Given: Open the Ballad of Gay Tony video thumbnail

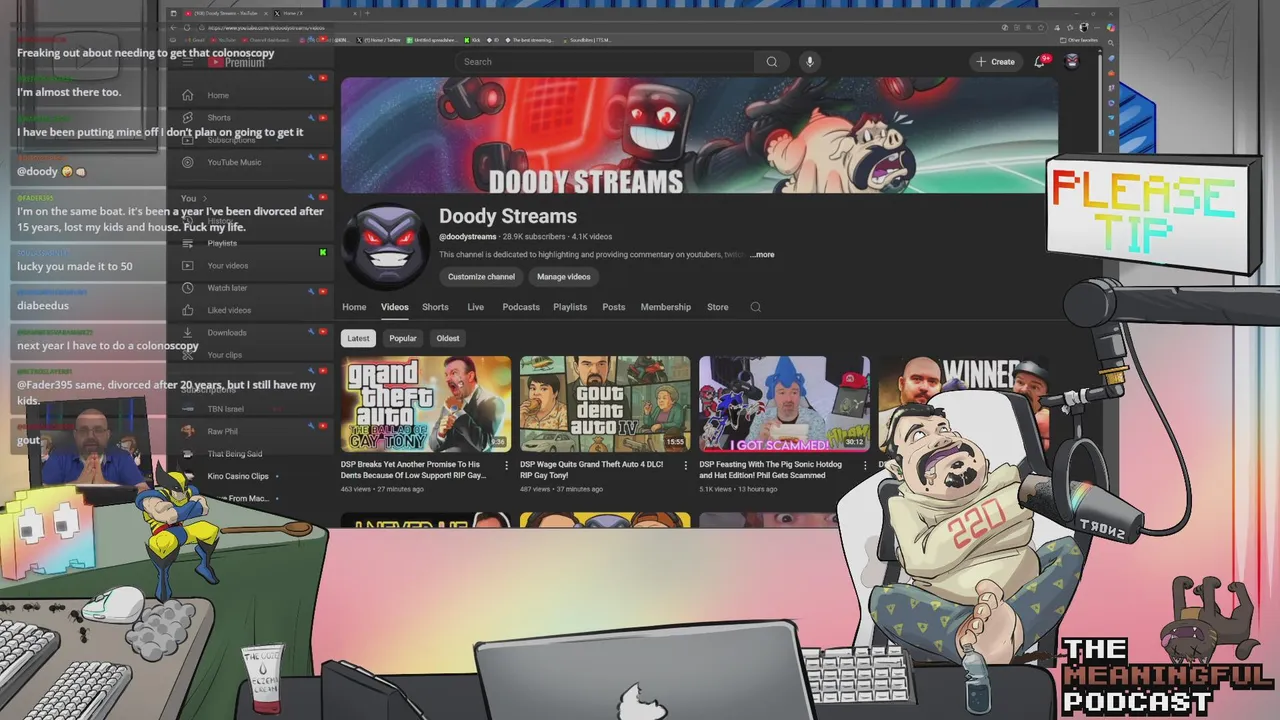Looking at the screenshot, I should pos(426,404).
